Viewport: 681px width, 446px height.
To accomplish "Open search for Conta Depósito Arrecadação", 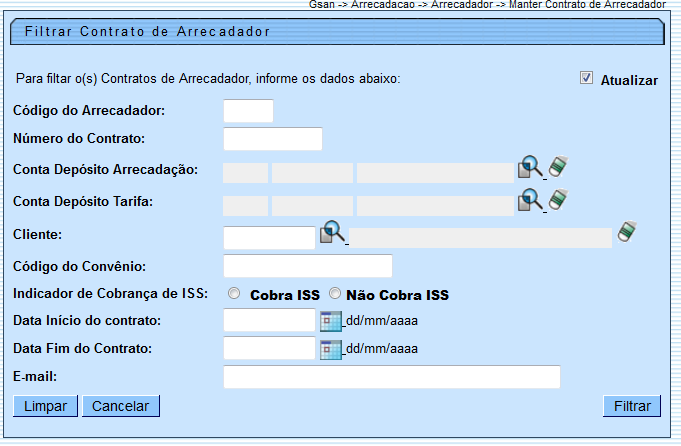I will tap(530, 167).
